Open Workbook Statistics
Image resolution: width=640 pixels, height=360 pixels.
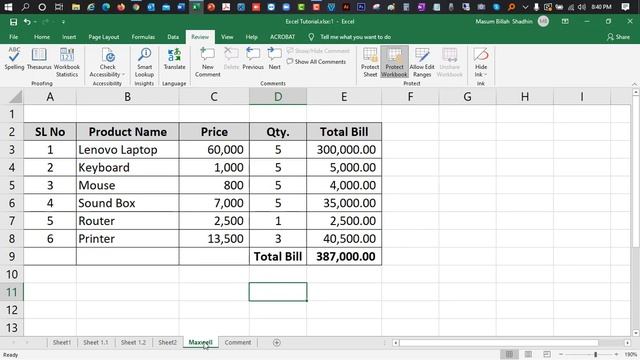coord(67,62)
